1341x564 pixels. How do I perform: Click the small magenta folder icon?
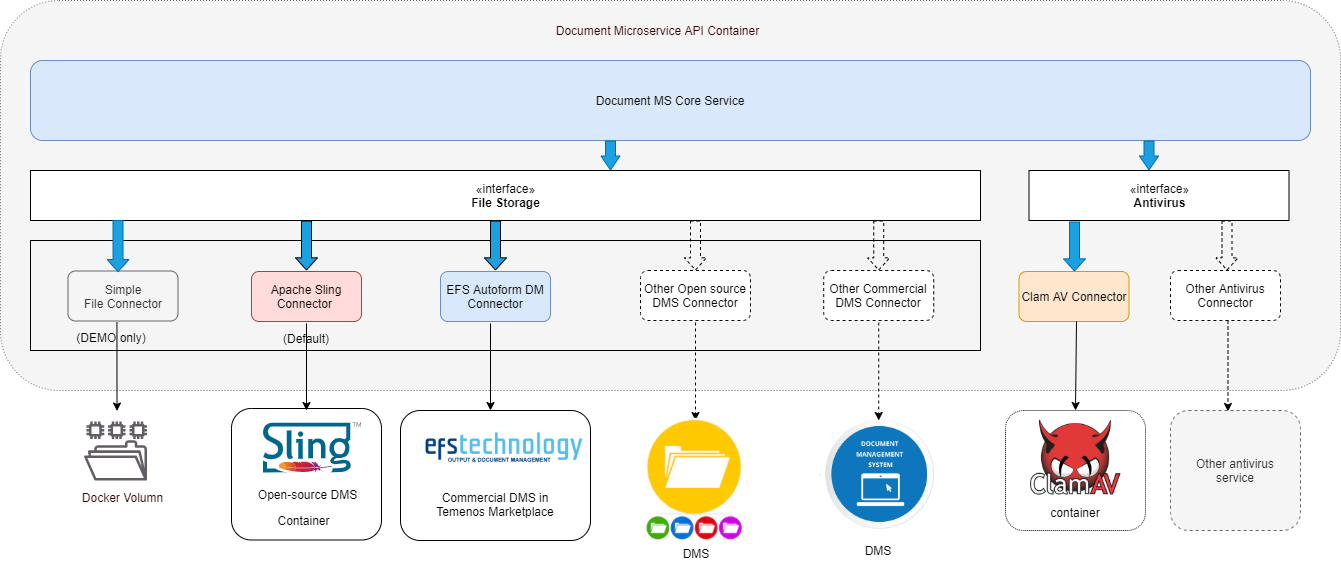tap(729, 527)
